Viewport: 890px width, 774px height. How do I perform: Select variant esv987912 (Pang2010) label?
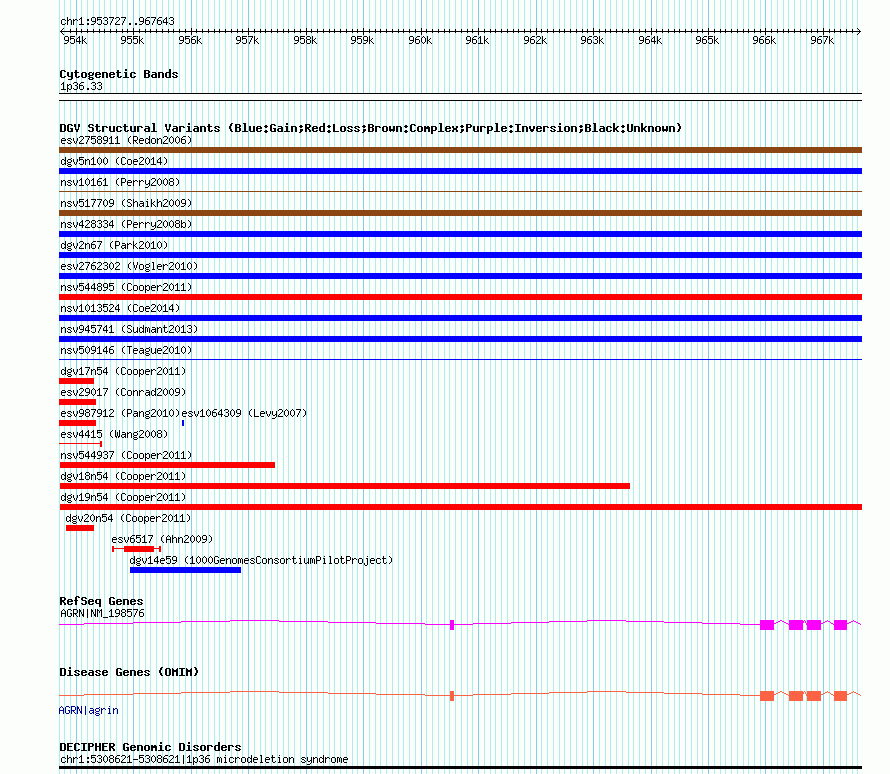click(120, 413)
